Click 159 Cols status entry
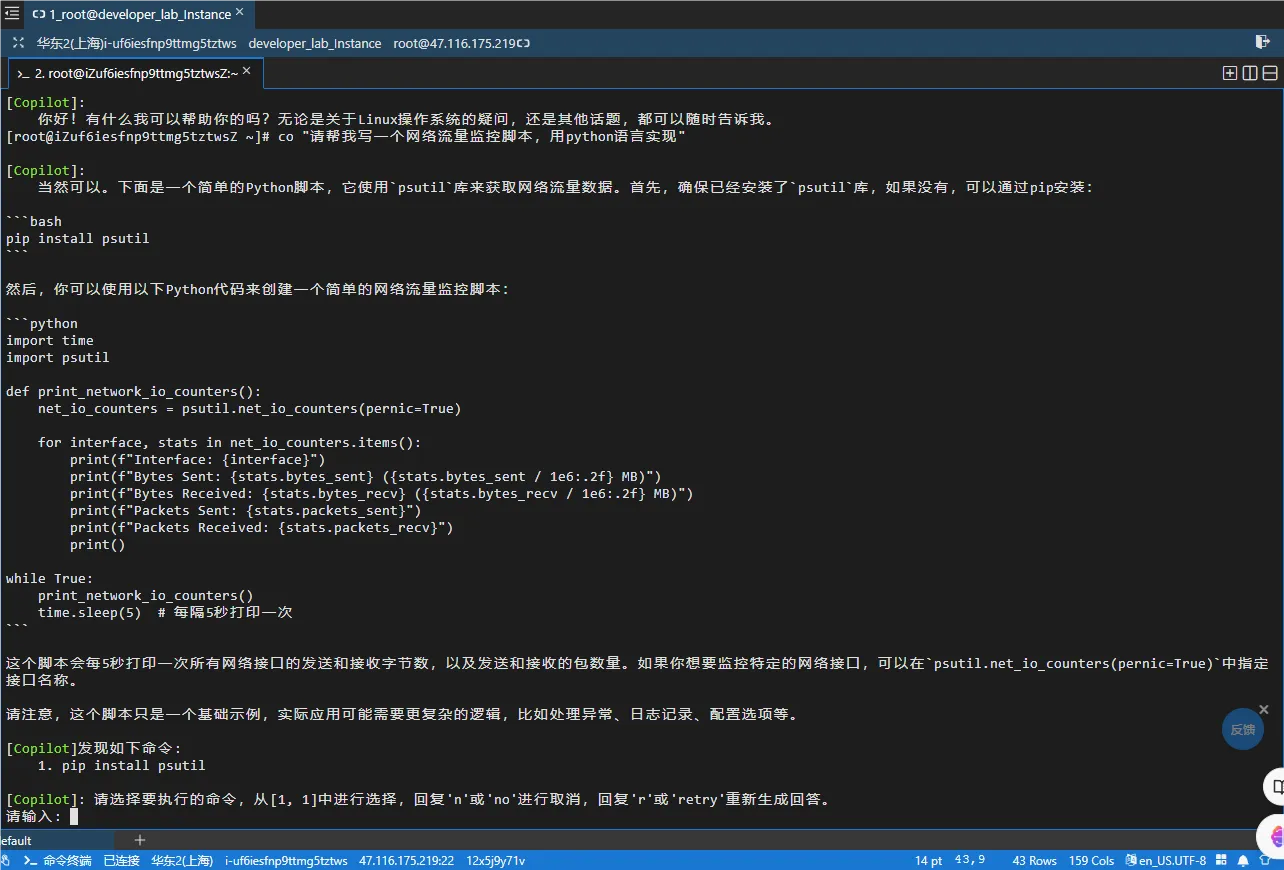 coord(1092,860)
